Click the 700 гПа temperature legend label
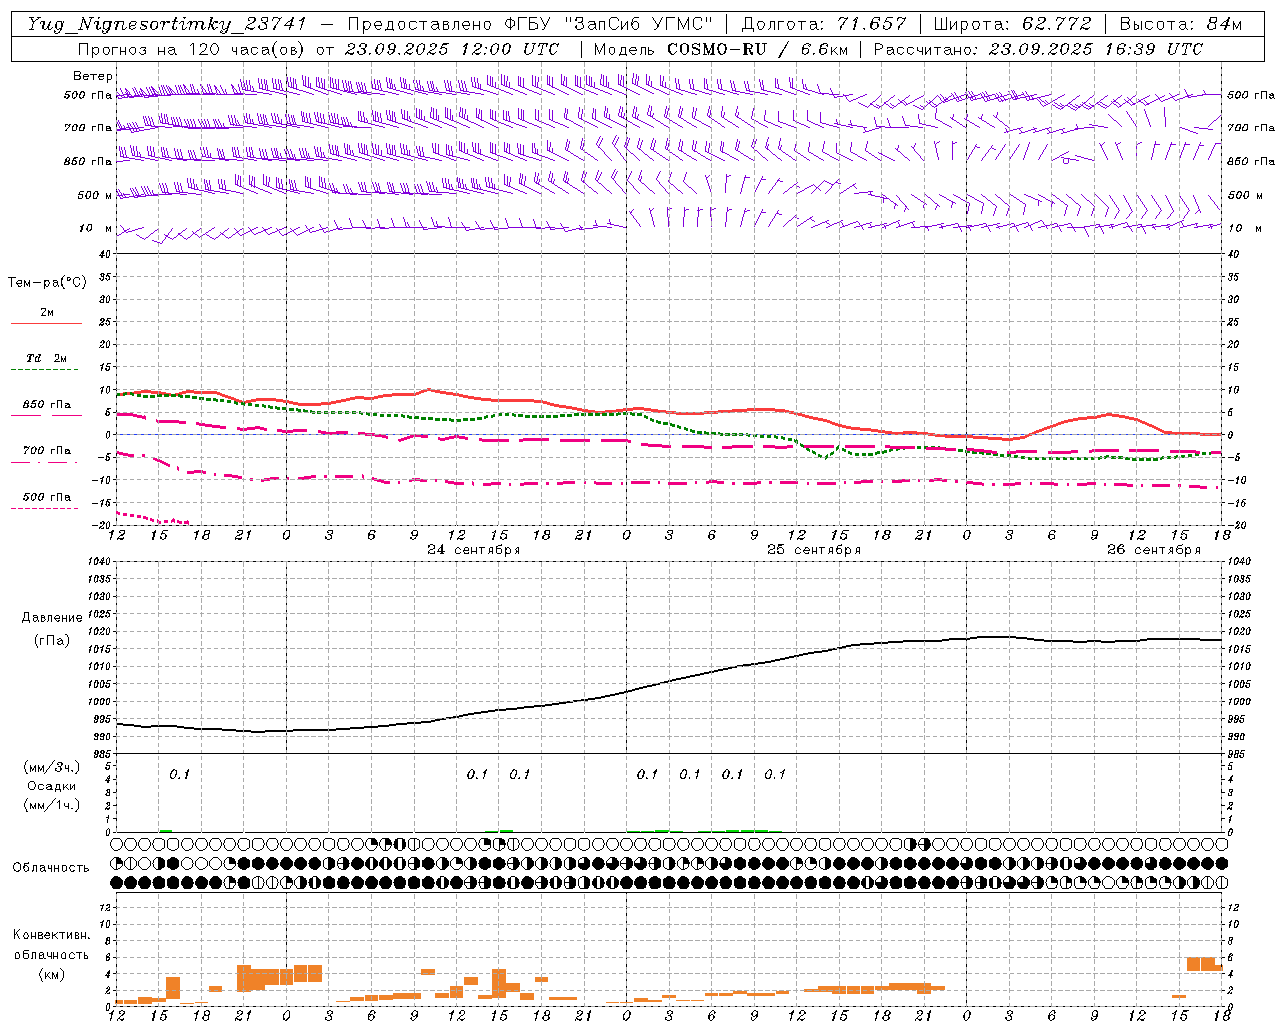This screenshot has width=1280, height=1024. (x=47, y=451)
